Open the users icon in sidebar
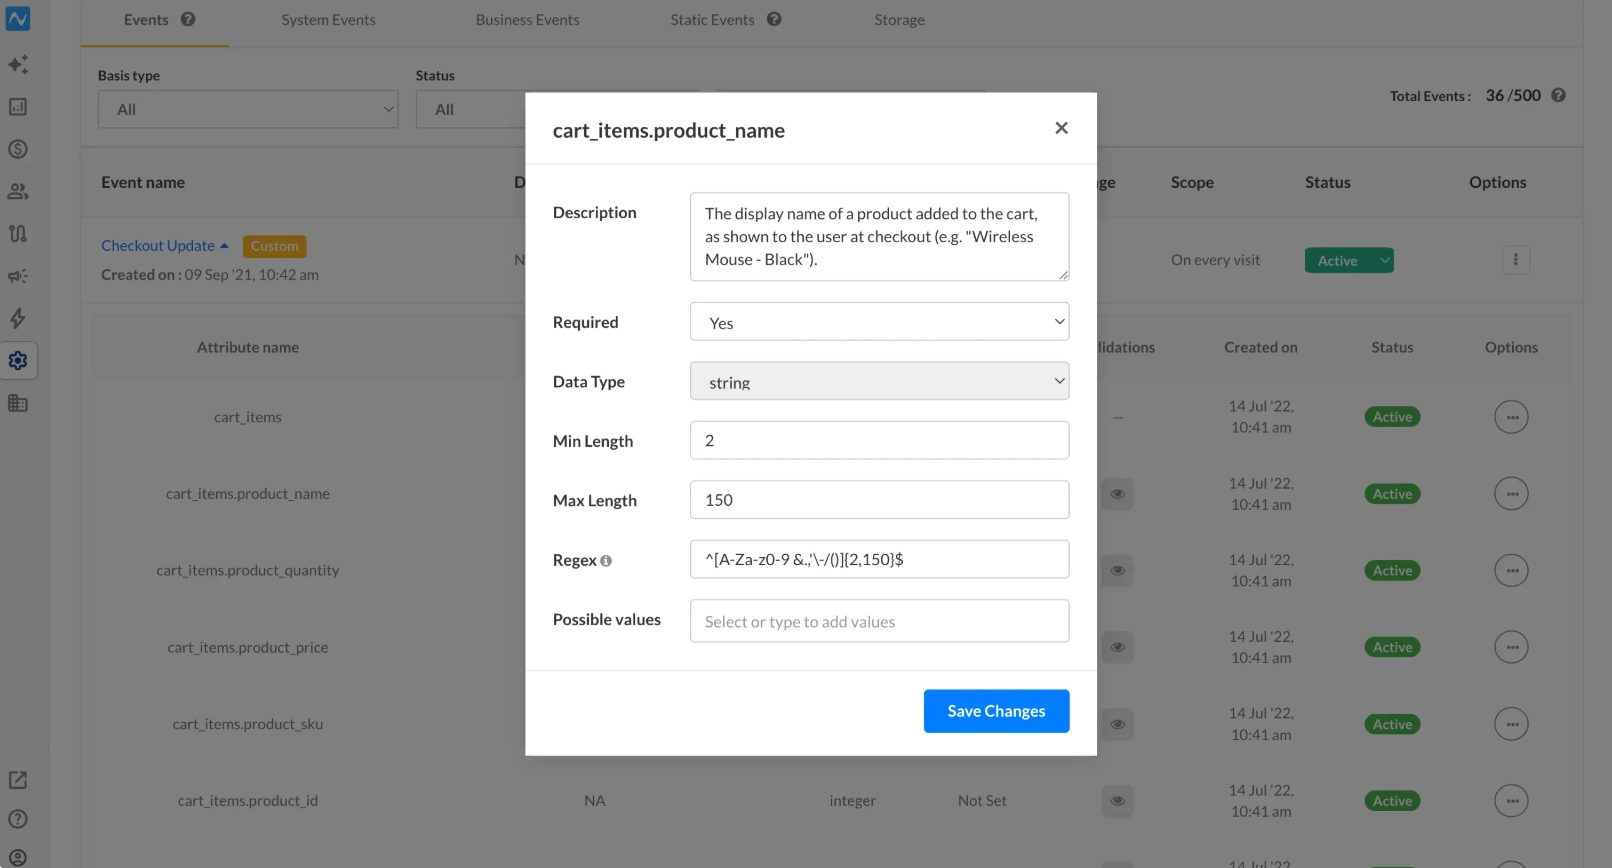This screenshot has height=868, width=1612. click(x=18, y=191)
